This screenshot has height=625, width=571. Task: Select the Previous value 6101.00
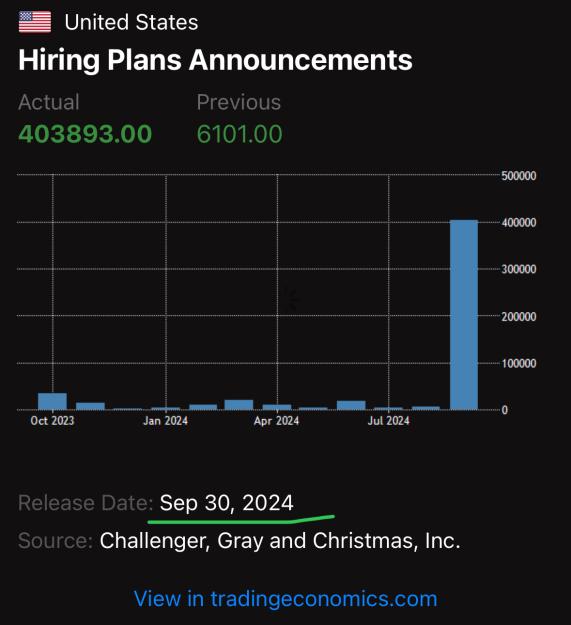pyautogui.click(x=239, y=134)
